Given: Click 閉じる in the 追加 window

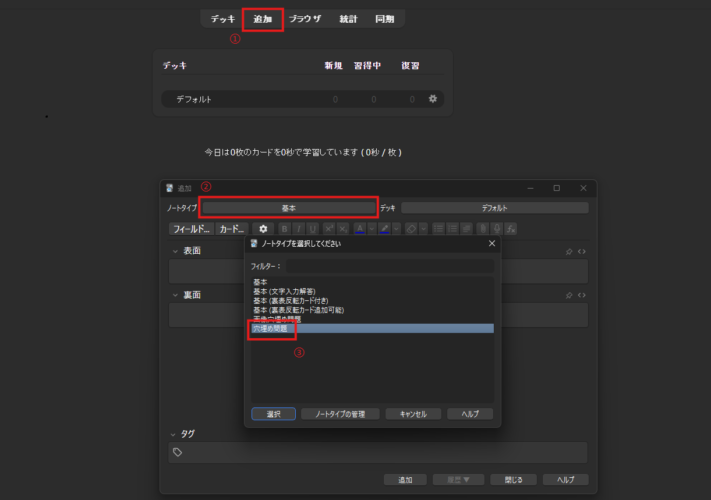Looking at the screenshot, I should (513, 480).
